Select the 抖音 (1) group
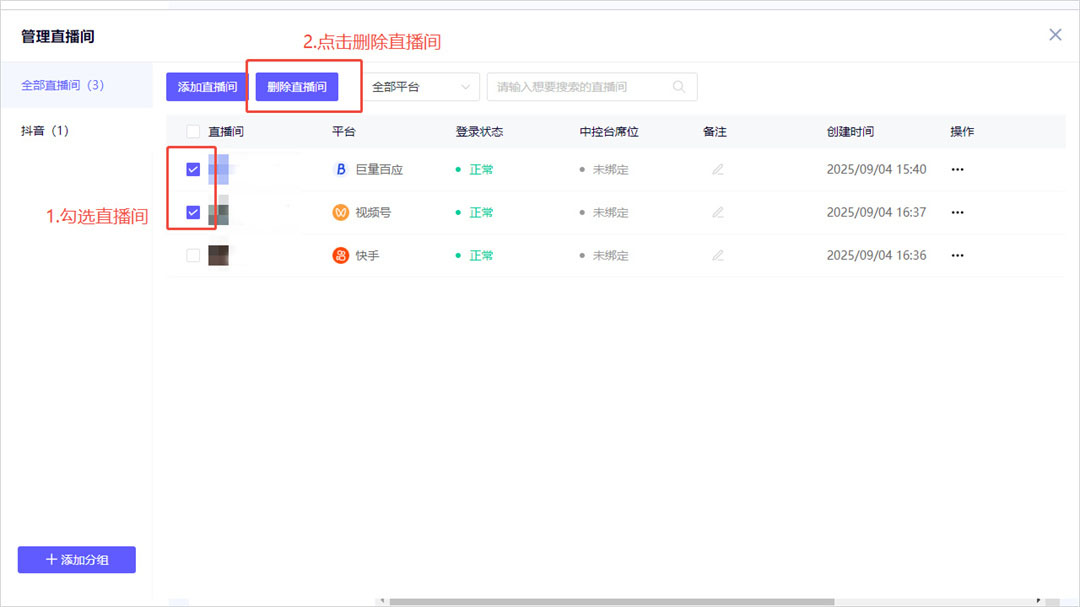Image resolution: width=1080 pixels, height=607 pixels. coord(45,131)
